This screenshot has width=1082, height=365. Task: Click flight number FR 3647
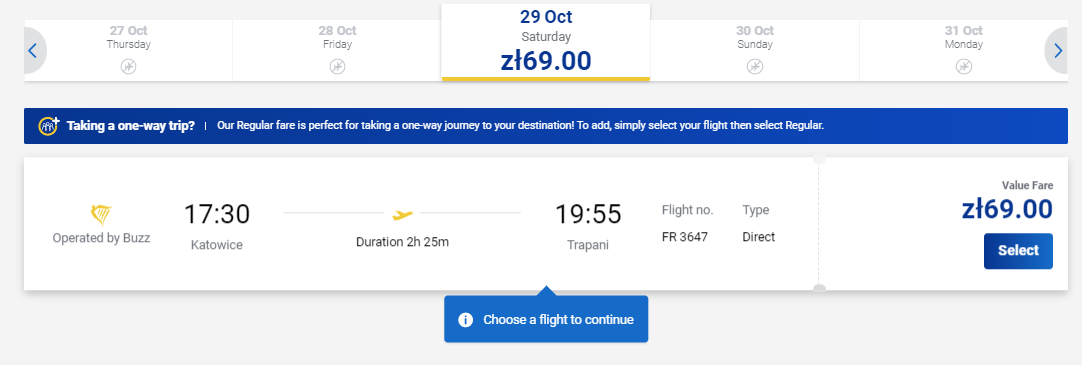[x=685, y=237]
